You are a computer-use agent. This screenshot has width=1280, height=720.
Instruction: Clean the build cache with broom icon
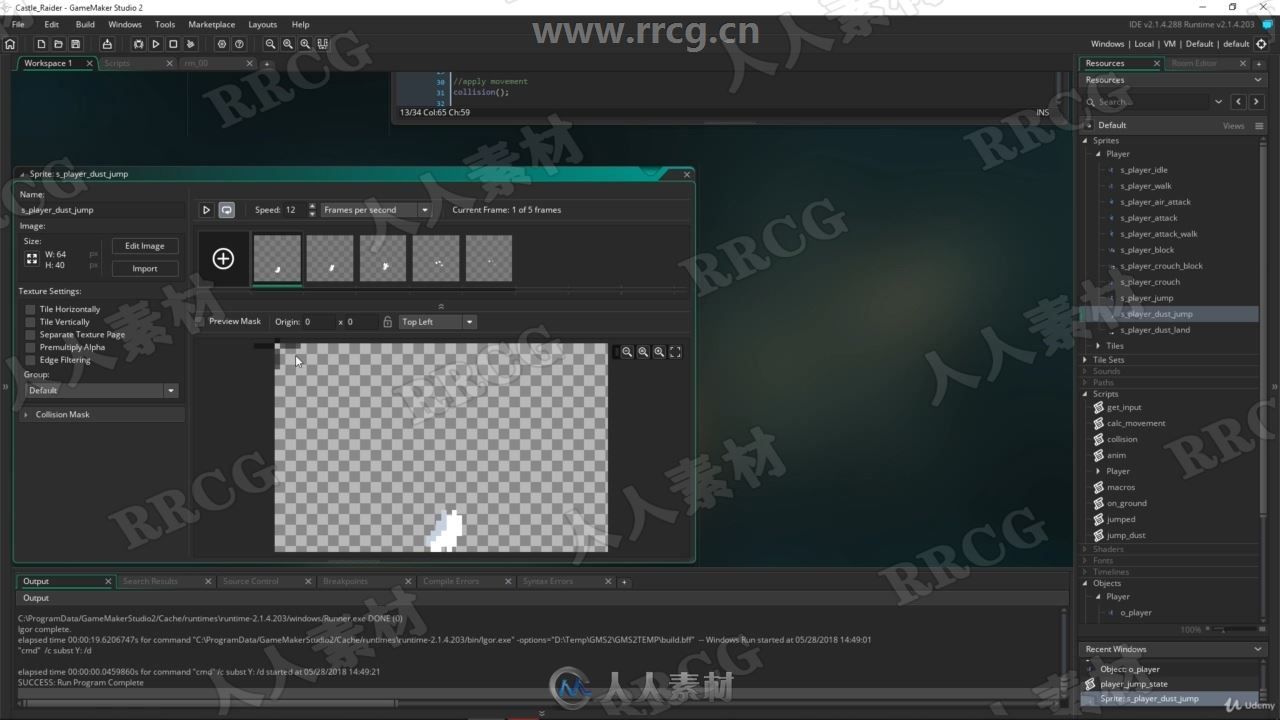[191, 44]
